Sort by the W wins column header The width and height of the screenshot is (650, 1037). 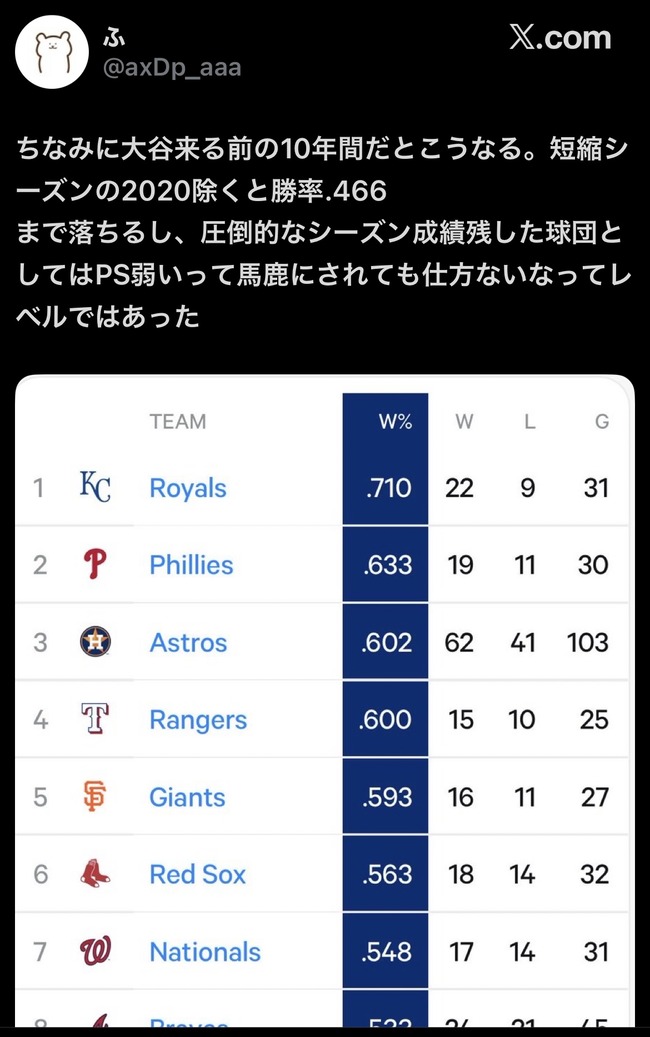[x=464, y=422]
